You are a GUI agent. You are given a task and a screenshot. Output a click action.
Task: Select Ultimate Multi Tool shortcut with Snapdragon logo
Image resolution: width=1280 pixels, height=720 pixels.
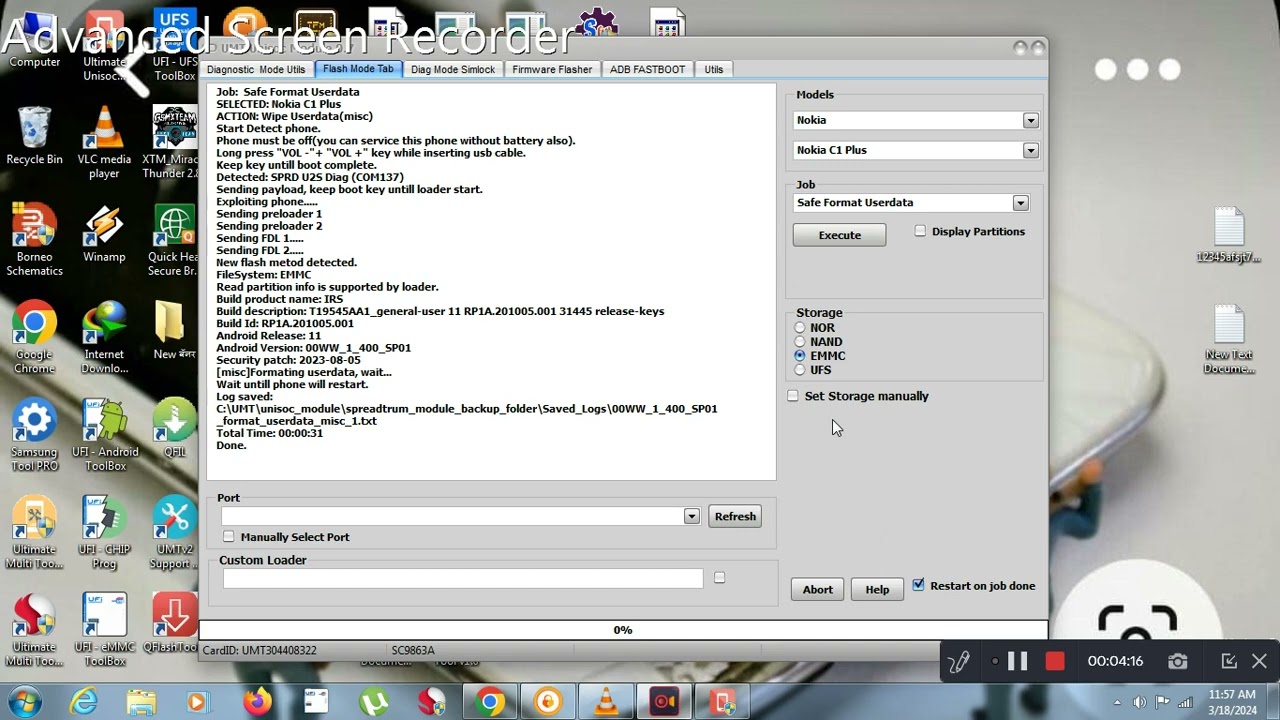[34, 630]
